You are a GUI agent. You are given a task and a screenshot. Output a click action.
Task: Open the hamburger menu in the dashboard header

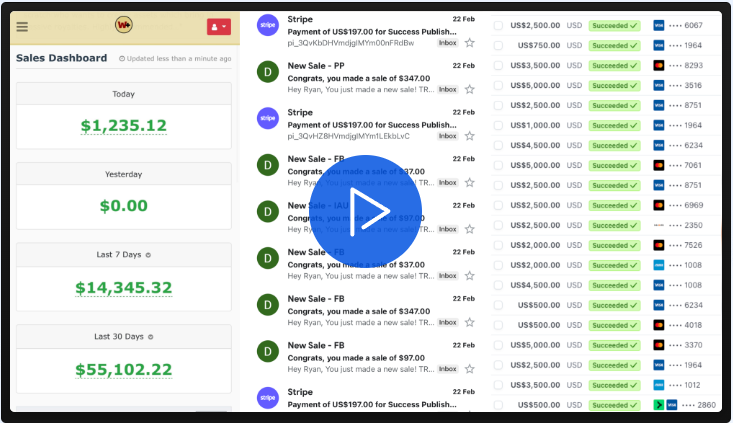click(x=23, y=27)
